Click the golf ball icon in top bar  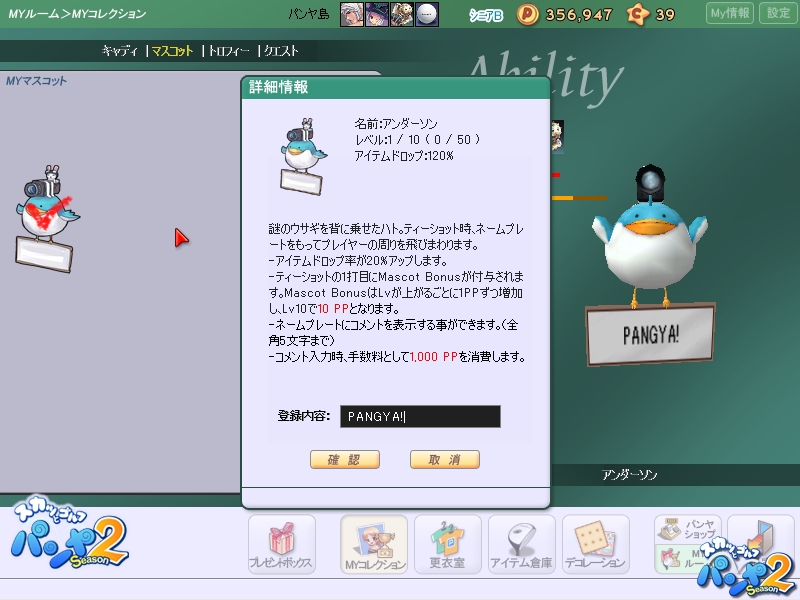pyautogui.click(x=427, y=14)
